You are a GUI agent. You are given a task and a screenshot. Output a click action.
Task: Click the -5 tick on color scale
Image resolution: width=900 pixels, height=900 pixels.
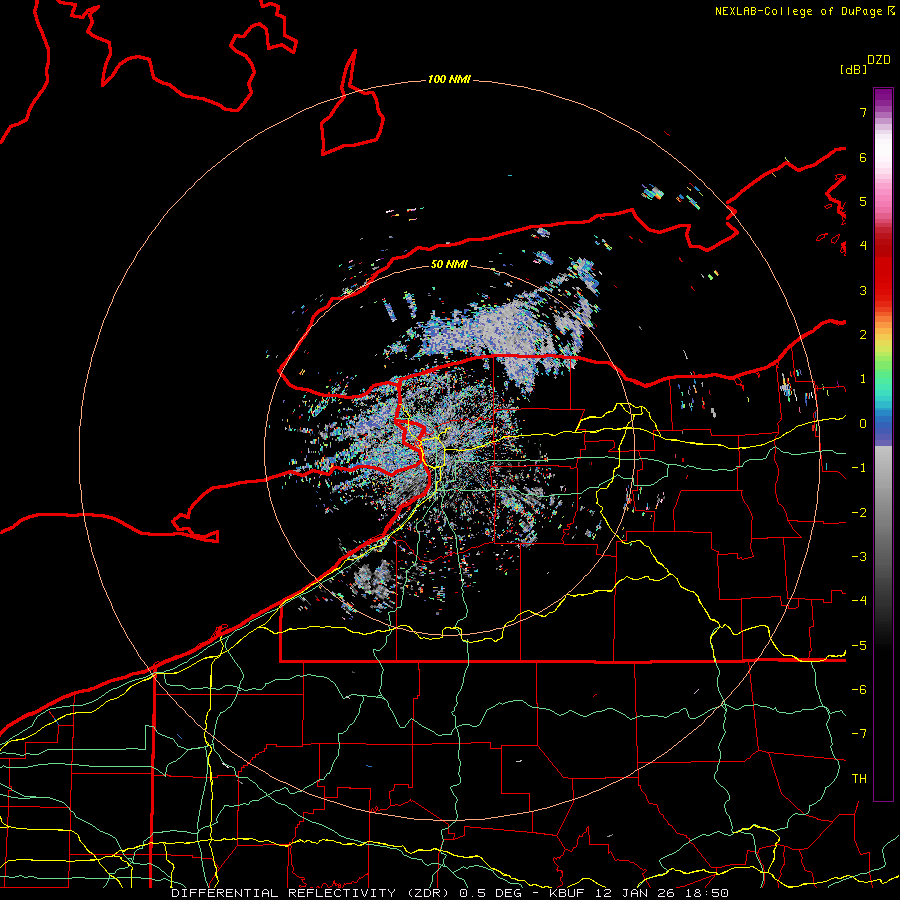click(859, 645)
